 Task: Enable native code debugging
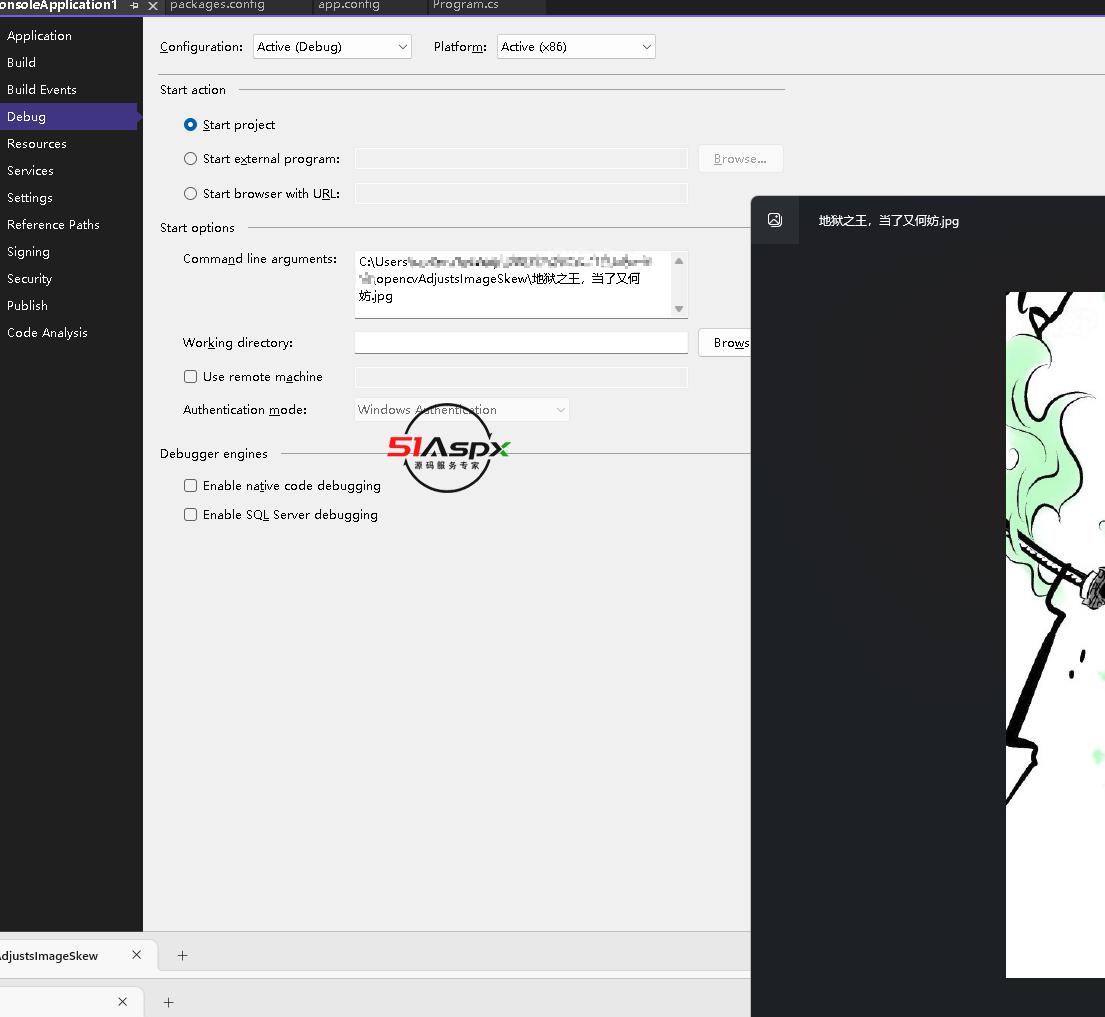click(x=190, y=486)
